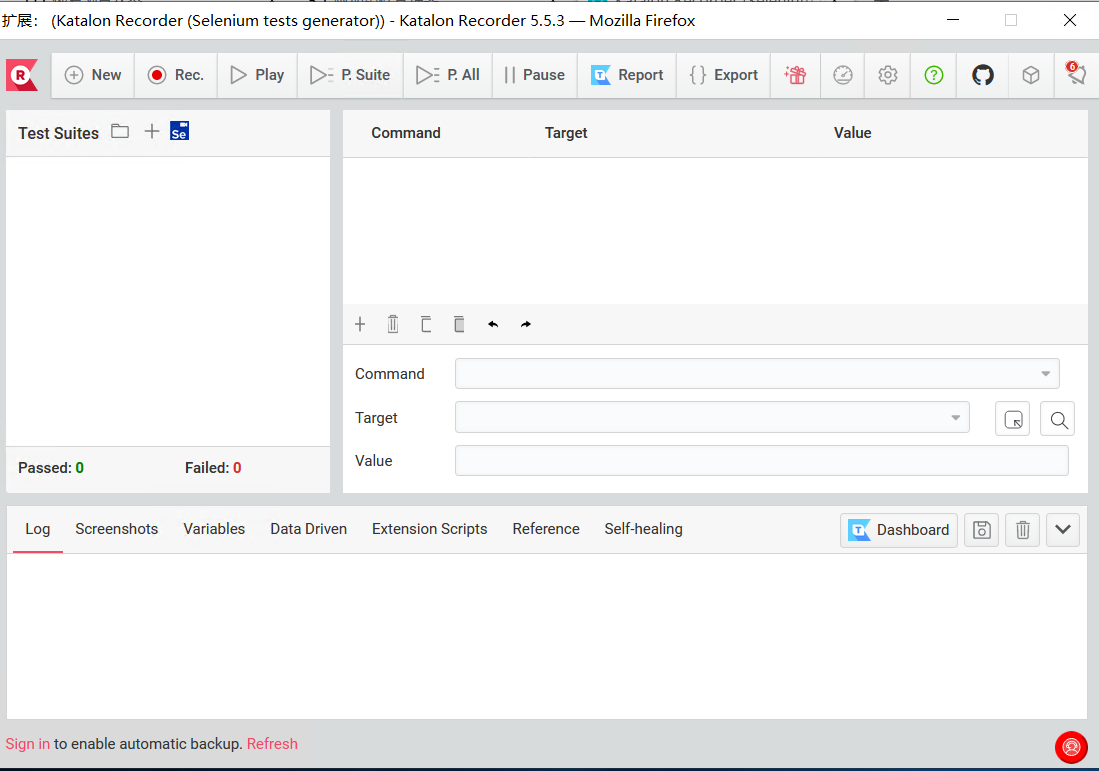Click the Katalon Recorder logo icon

point(22,75)
